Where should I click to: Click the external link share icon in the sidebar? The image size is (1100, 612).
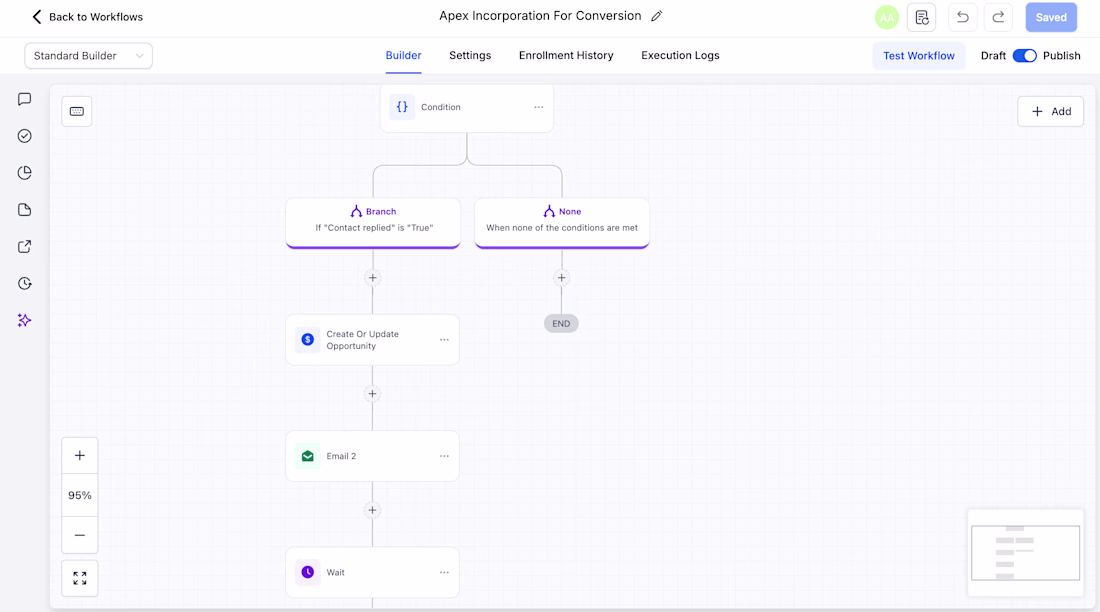click(25, 246)
